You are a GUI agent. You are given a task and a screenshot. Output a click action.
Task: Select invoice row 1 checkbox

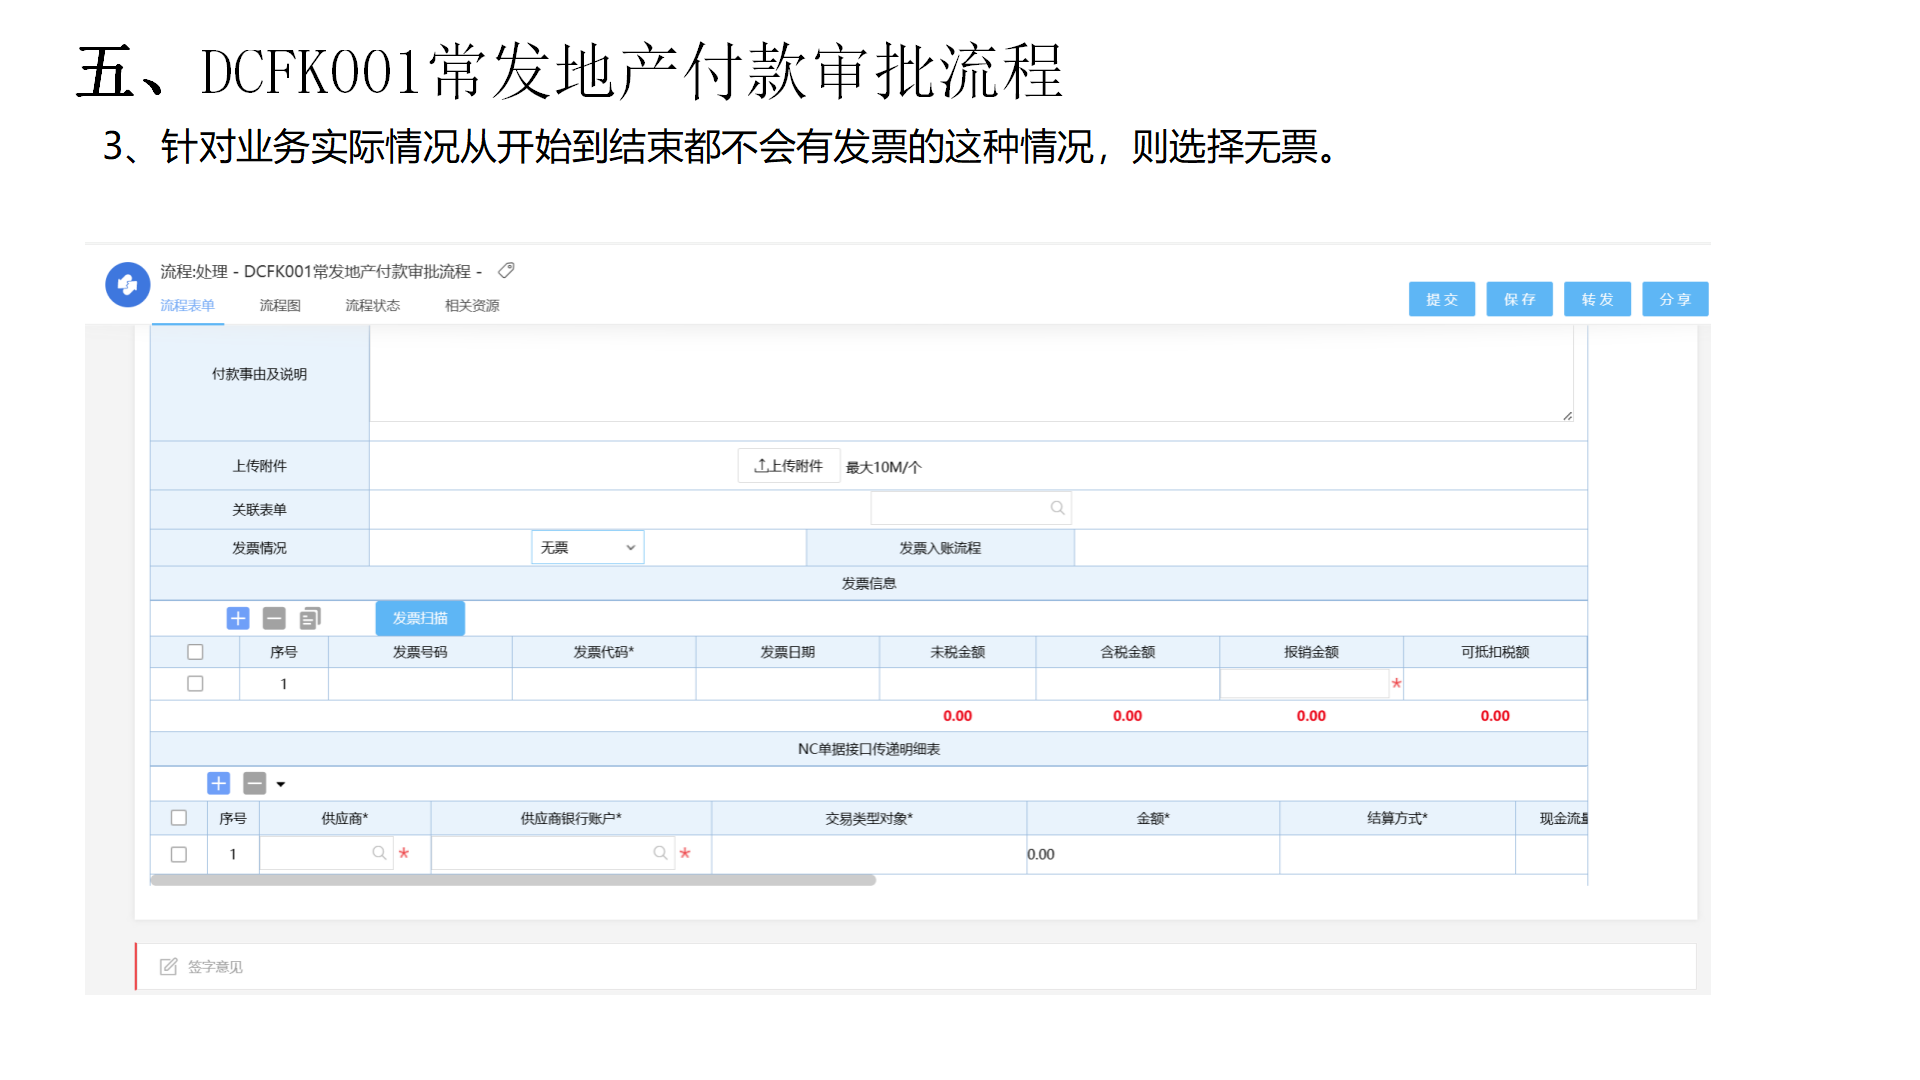point(195,684)
